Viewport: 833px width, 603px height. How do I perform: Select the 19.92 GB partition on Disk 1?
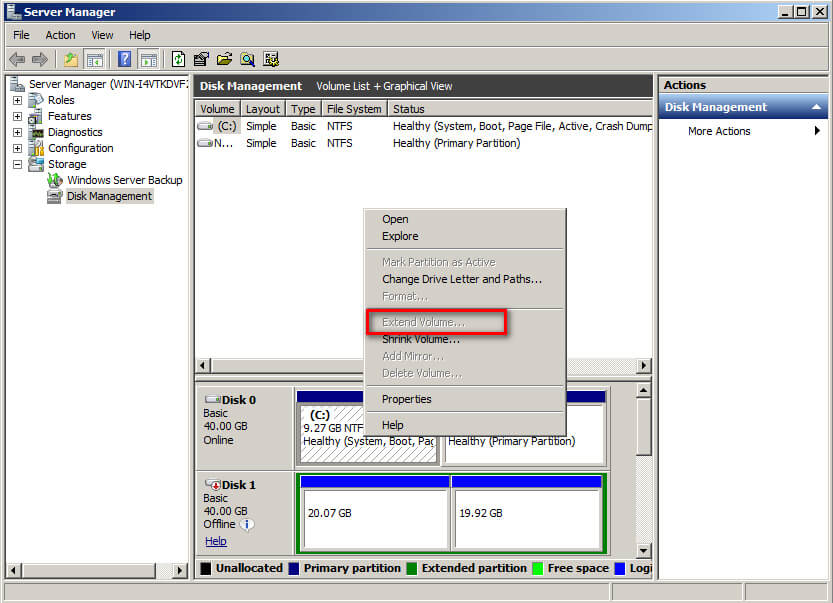click(526, 513)
